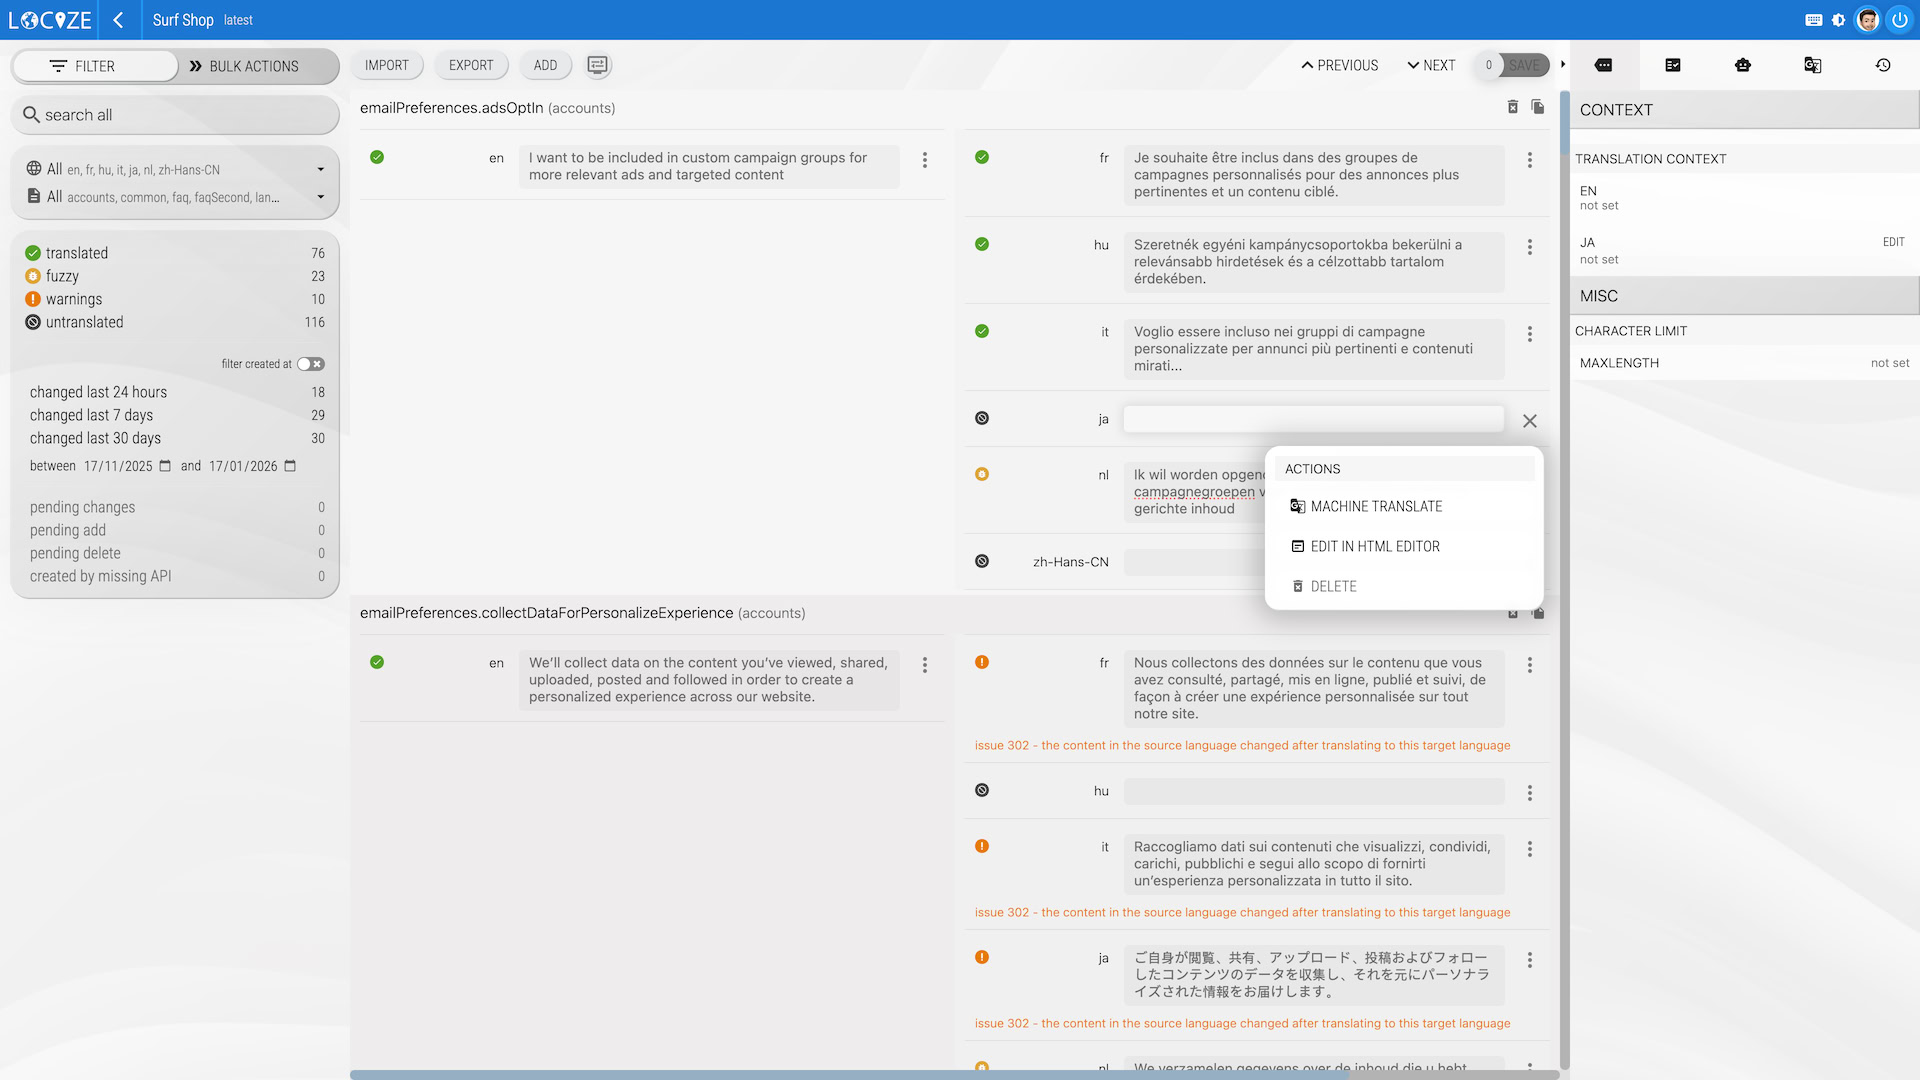Click the empty ja translation field
This screenshot has width=1920, height=1080.
1313,419
